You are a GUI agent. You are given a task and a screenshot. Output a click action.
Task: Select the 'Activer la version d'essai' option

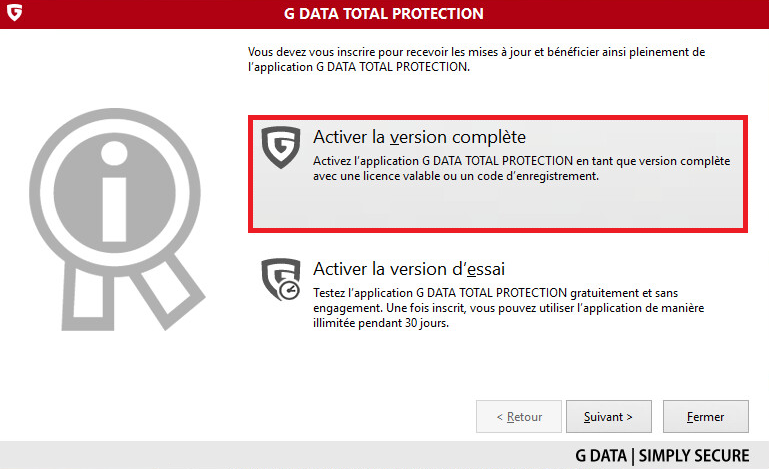click(498, 294)
